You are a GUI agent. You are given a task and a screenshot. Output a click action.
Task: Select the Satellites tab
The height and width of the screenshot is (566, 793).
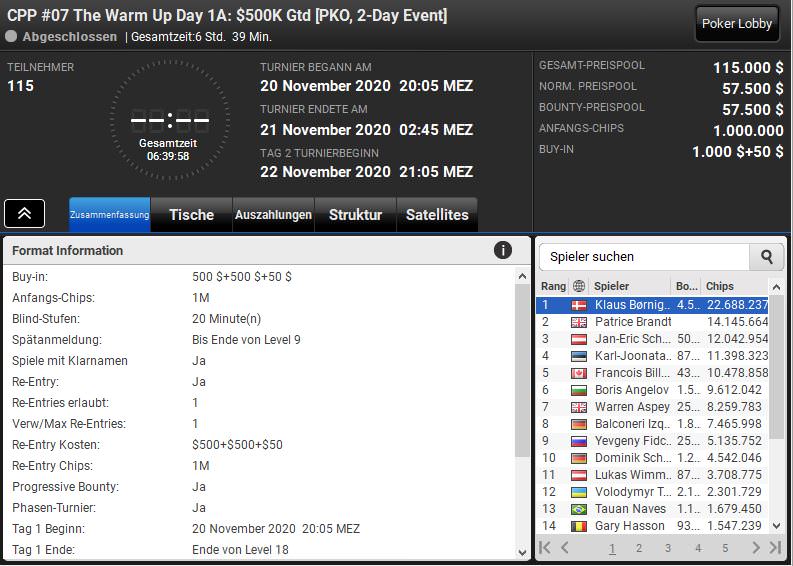tap(437, 214)
